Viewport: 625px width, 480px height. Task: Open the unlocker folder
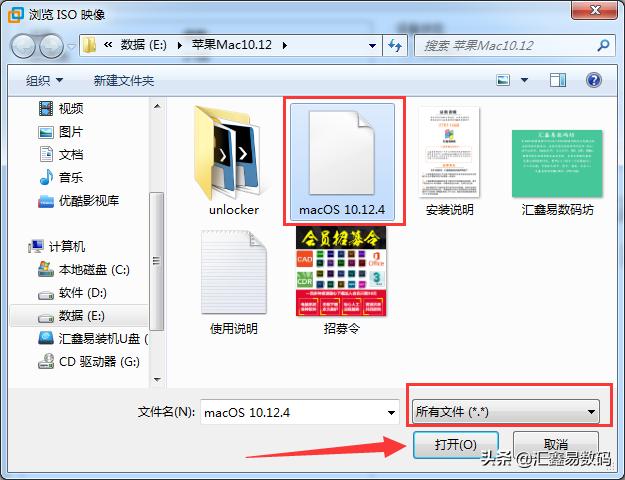point(234,160)
